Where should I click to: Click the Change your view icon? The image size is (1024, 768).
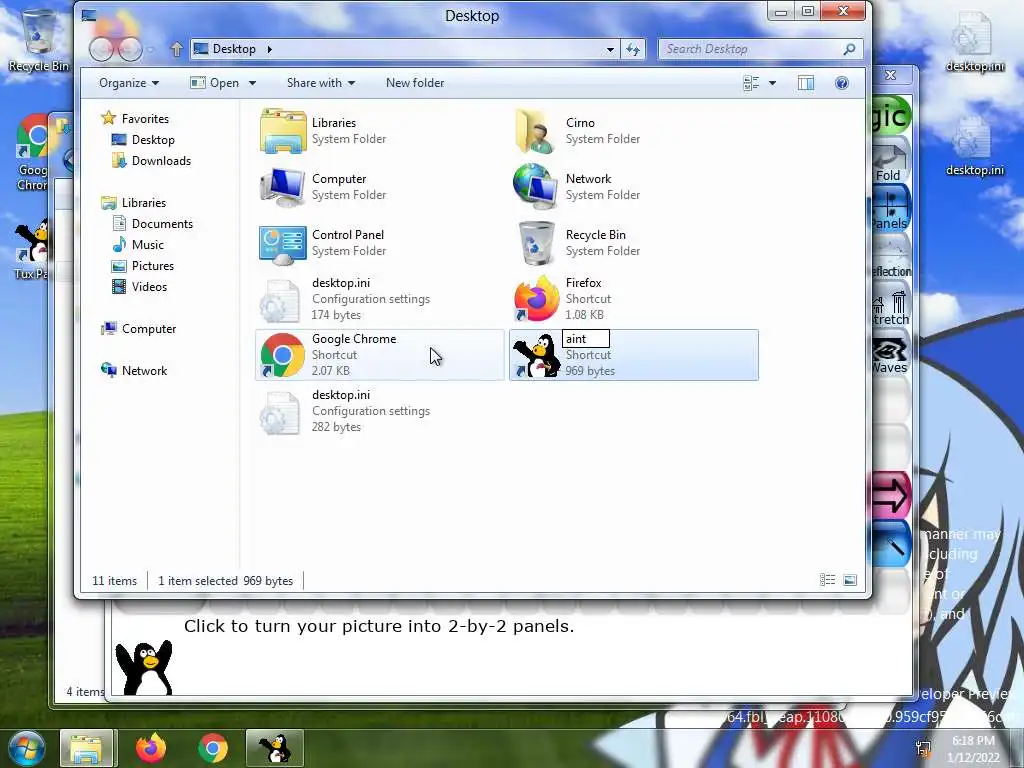click(751, 83)
